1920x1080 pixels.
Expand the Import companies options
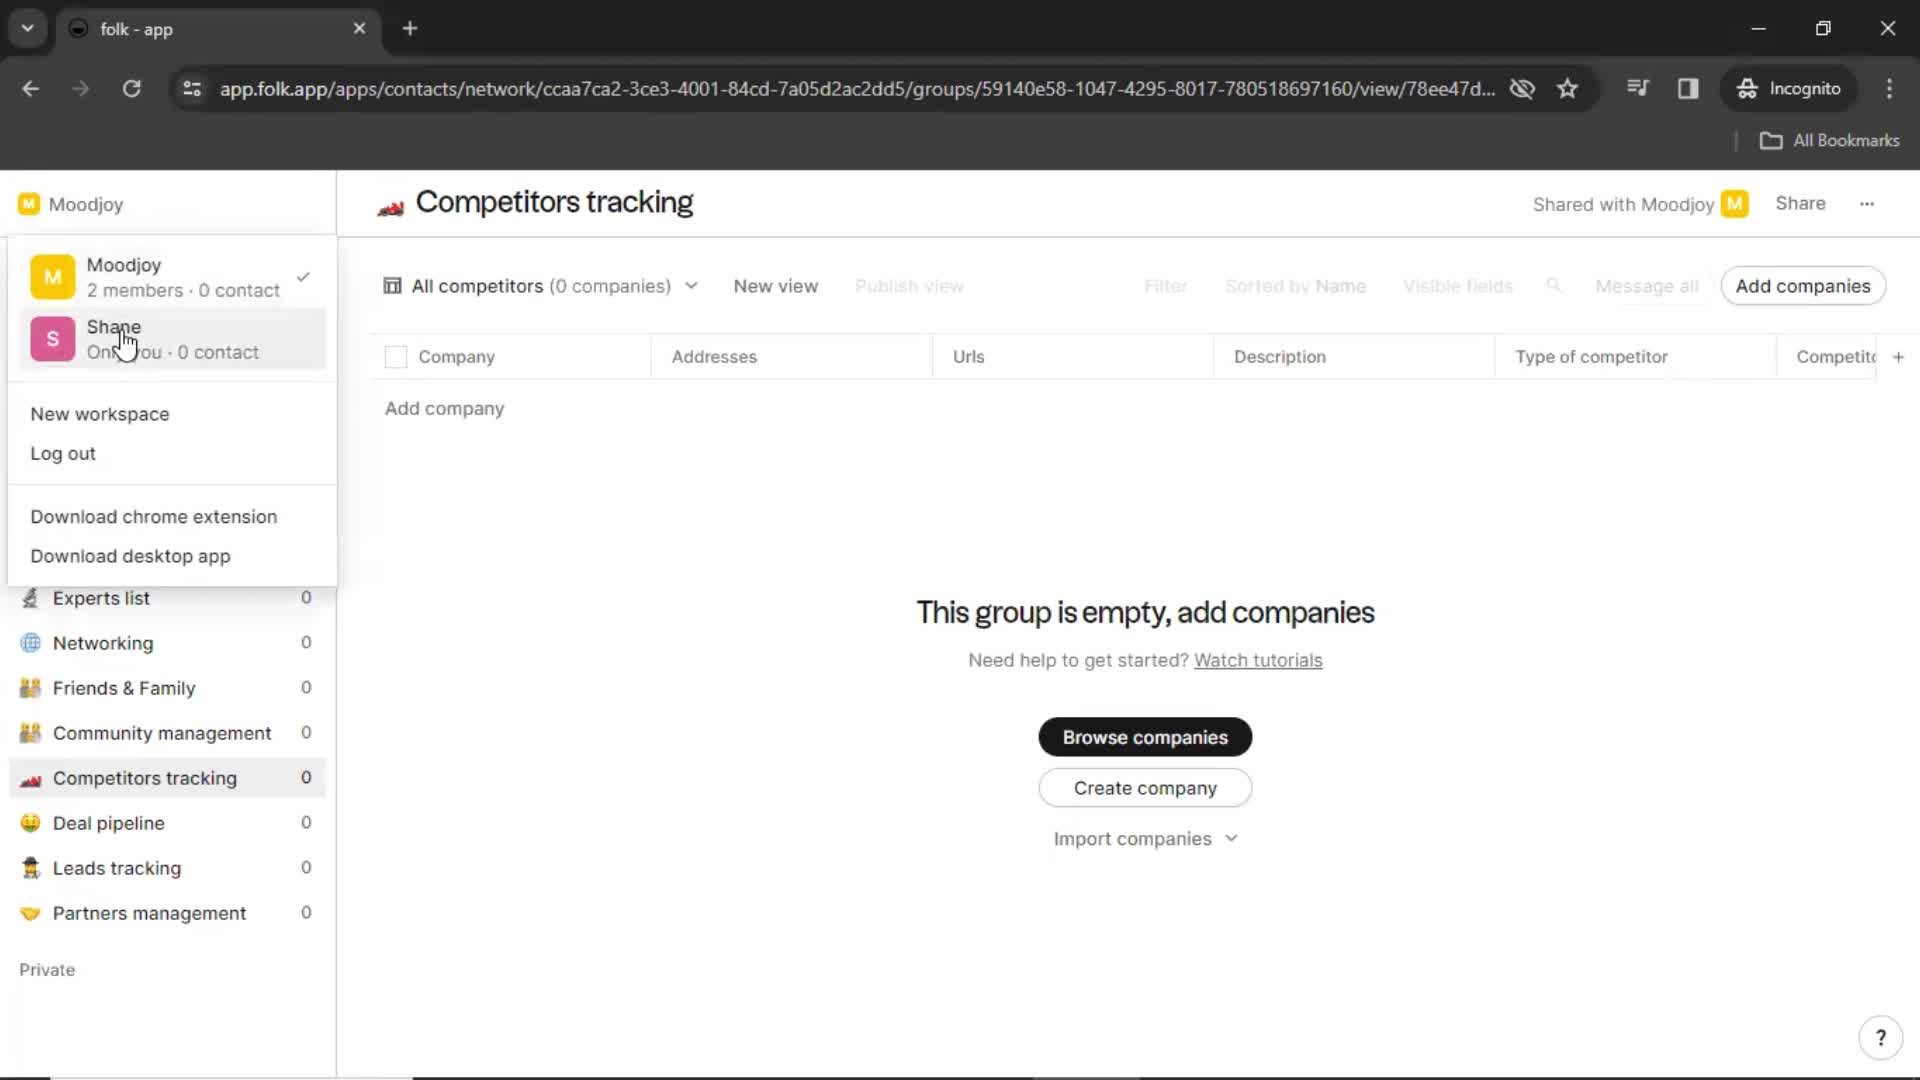click(1230, 839)
